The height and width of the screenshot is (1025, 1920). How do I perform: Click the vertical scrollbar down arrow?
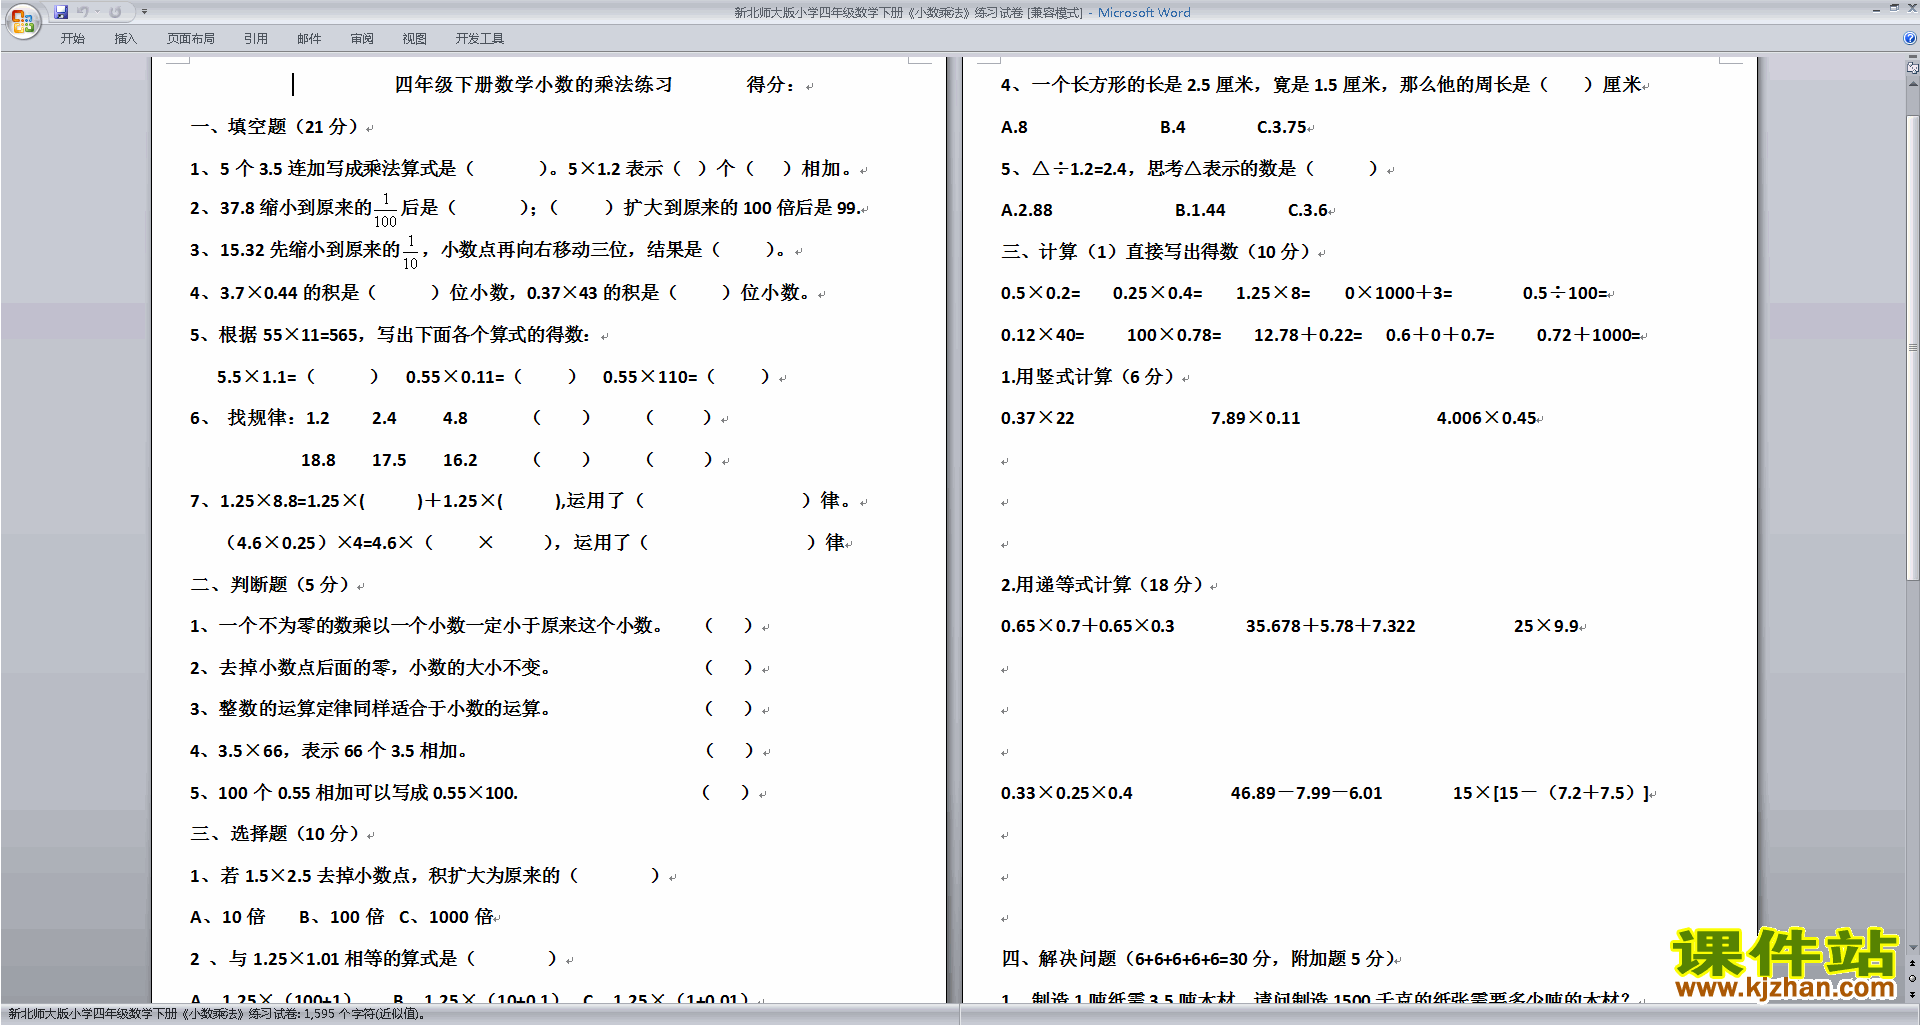(x=1913, y=947)
